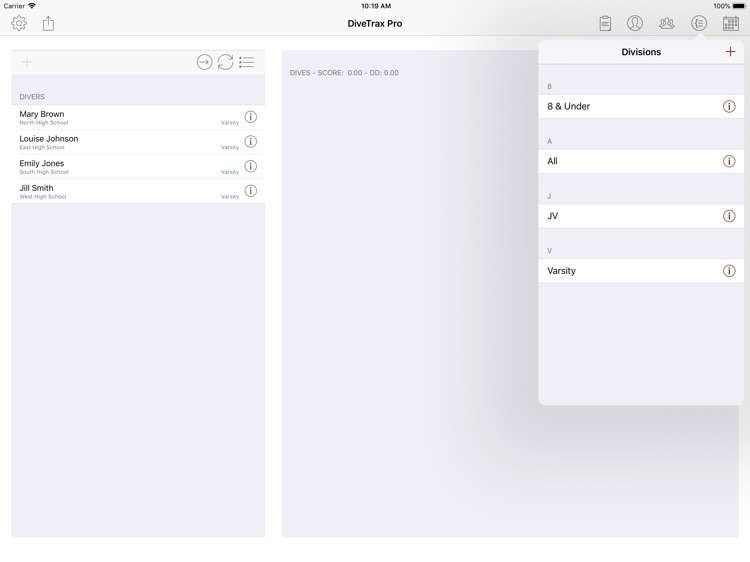
Task: Open the settings gear icon
Action: click(19, 23)
